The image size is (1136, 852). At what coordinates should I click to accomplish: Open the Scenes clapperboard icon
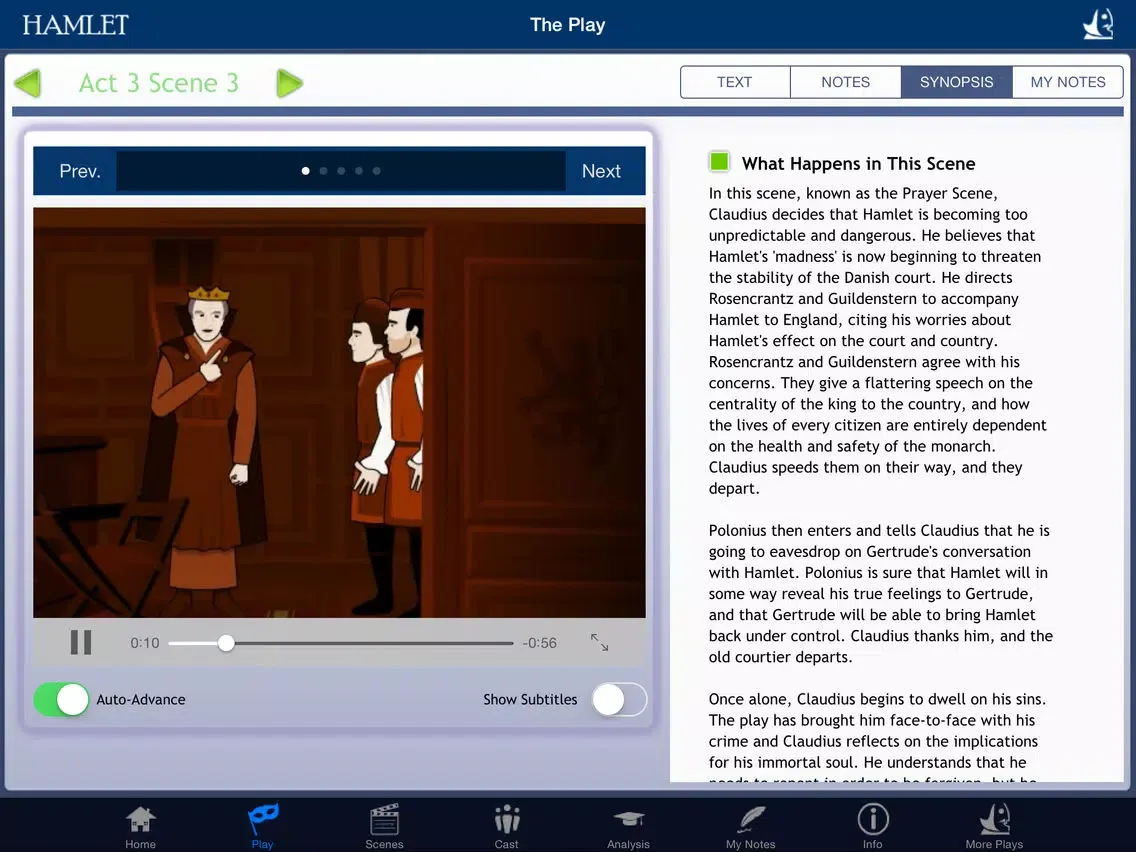coord(384,826)
